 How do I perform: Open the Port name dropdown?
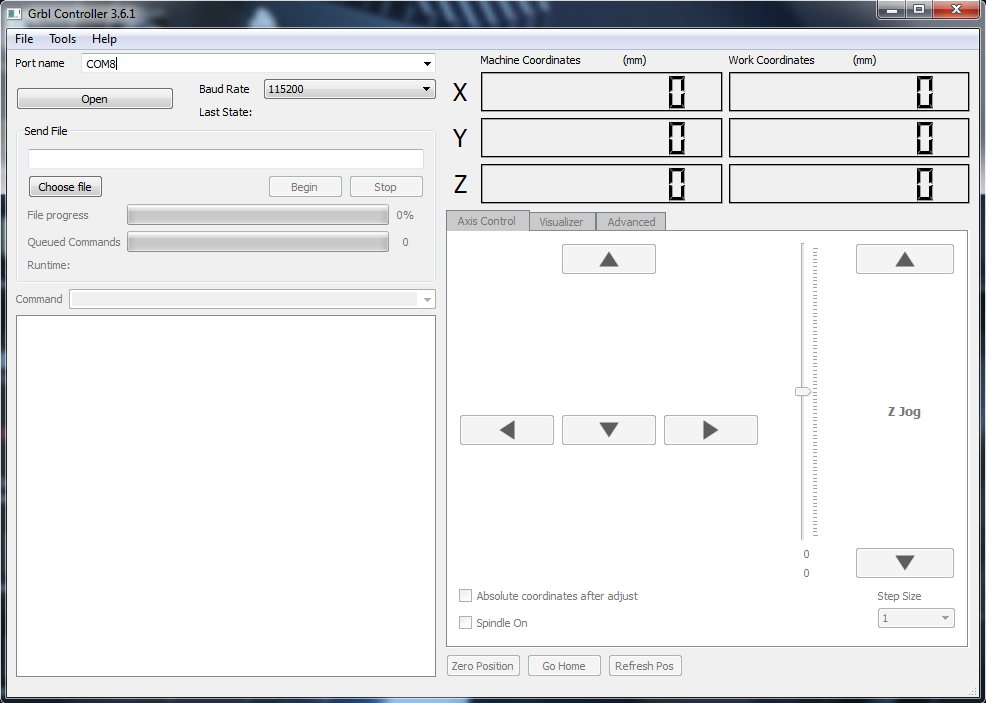coord(427,62)
